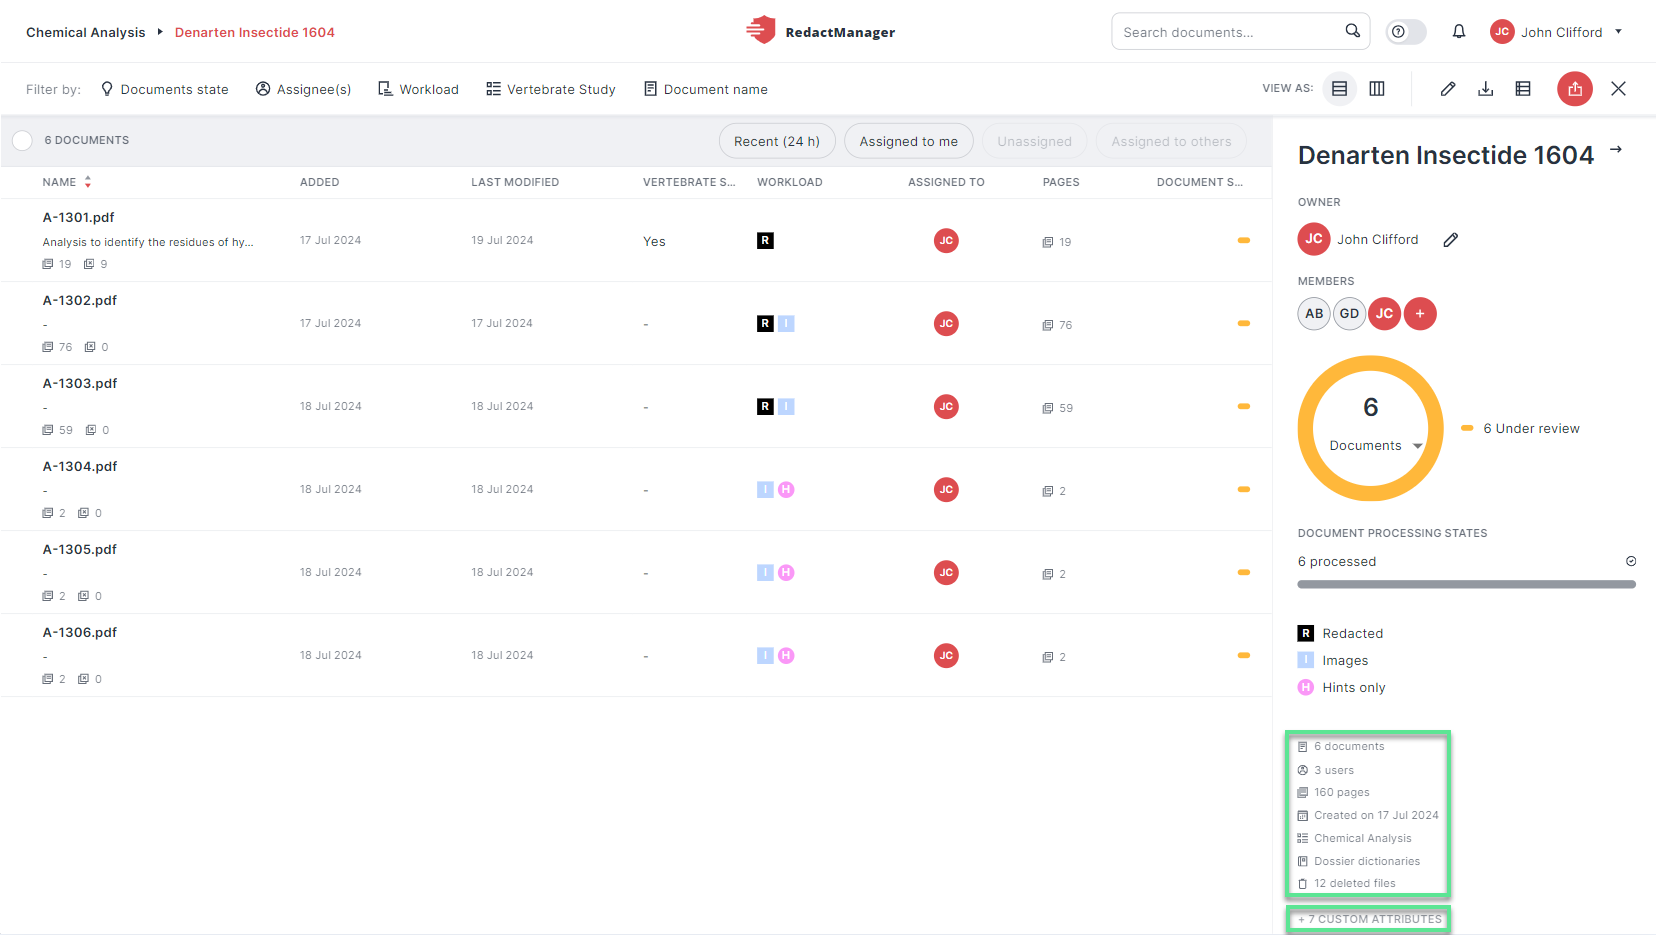Click pages icon in A-1302.pdf row
Screen dimensions: 1656x935
tap(1048, 325)
